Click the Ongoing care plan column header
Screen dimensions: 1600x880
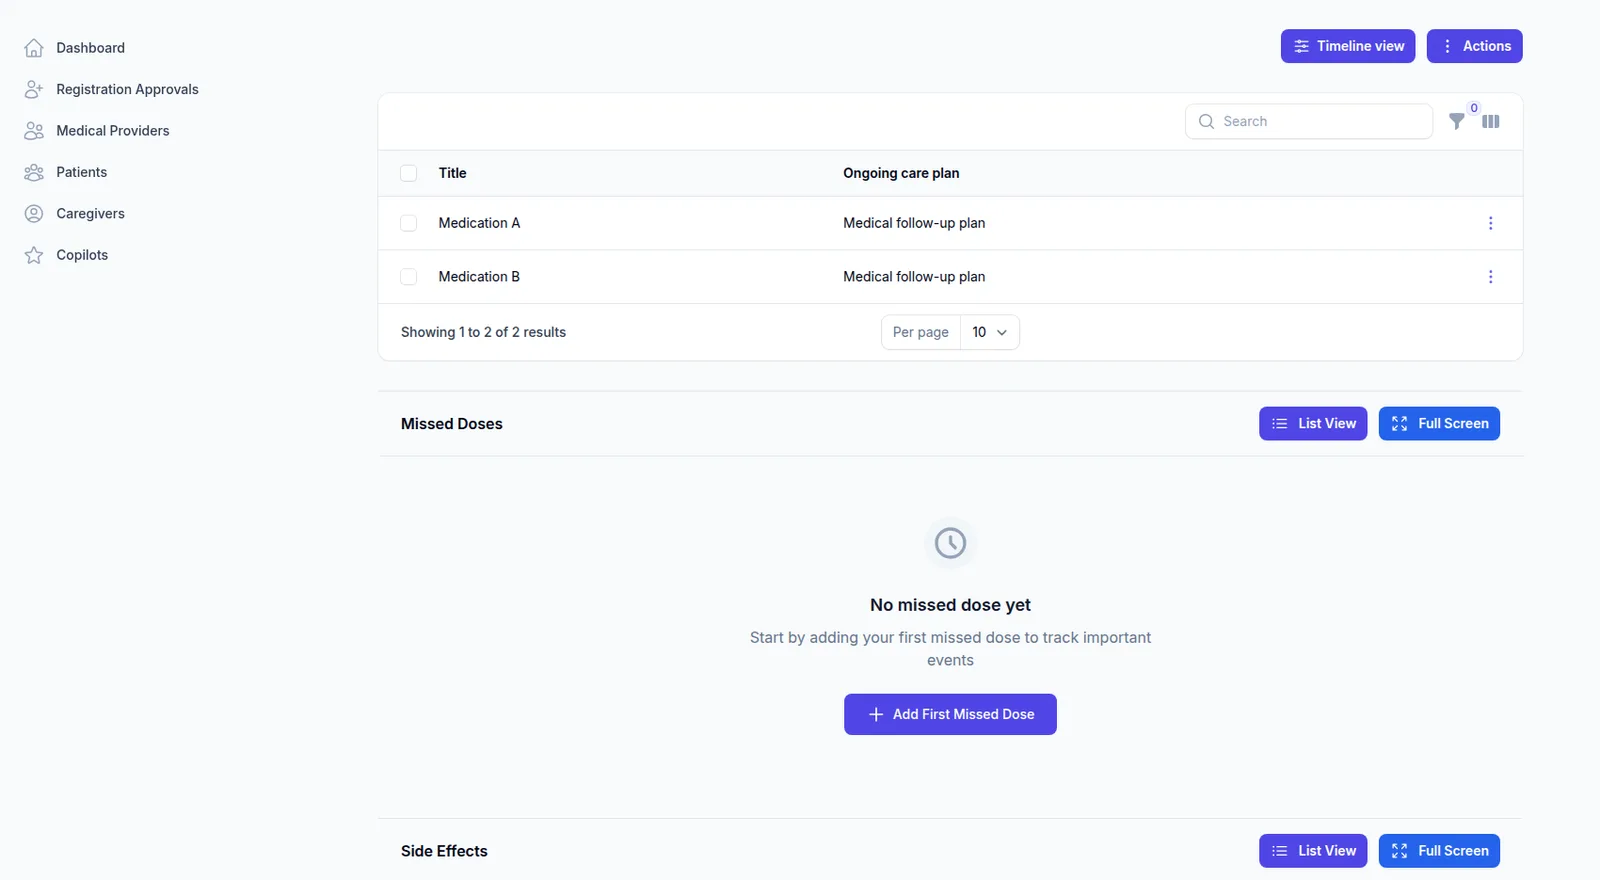click(x=901, y=173)
